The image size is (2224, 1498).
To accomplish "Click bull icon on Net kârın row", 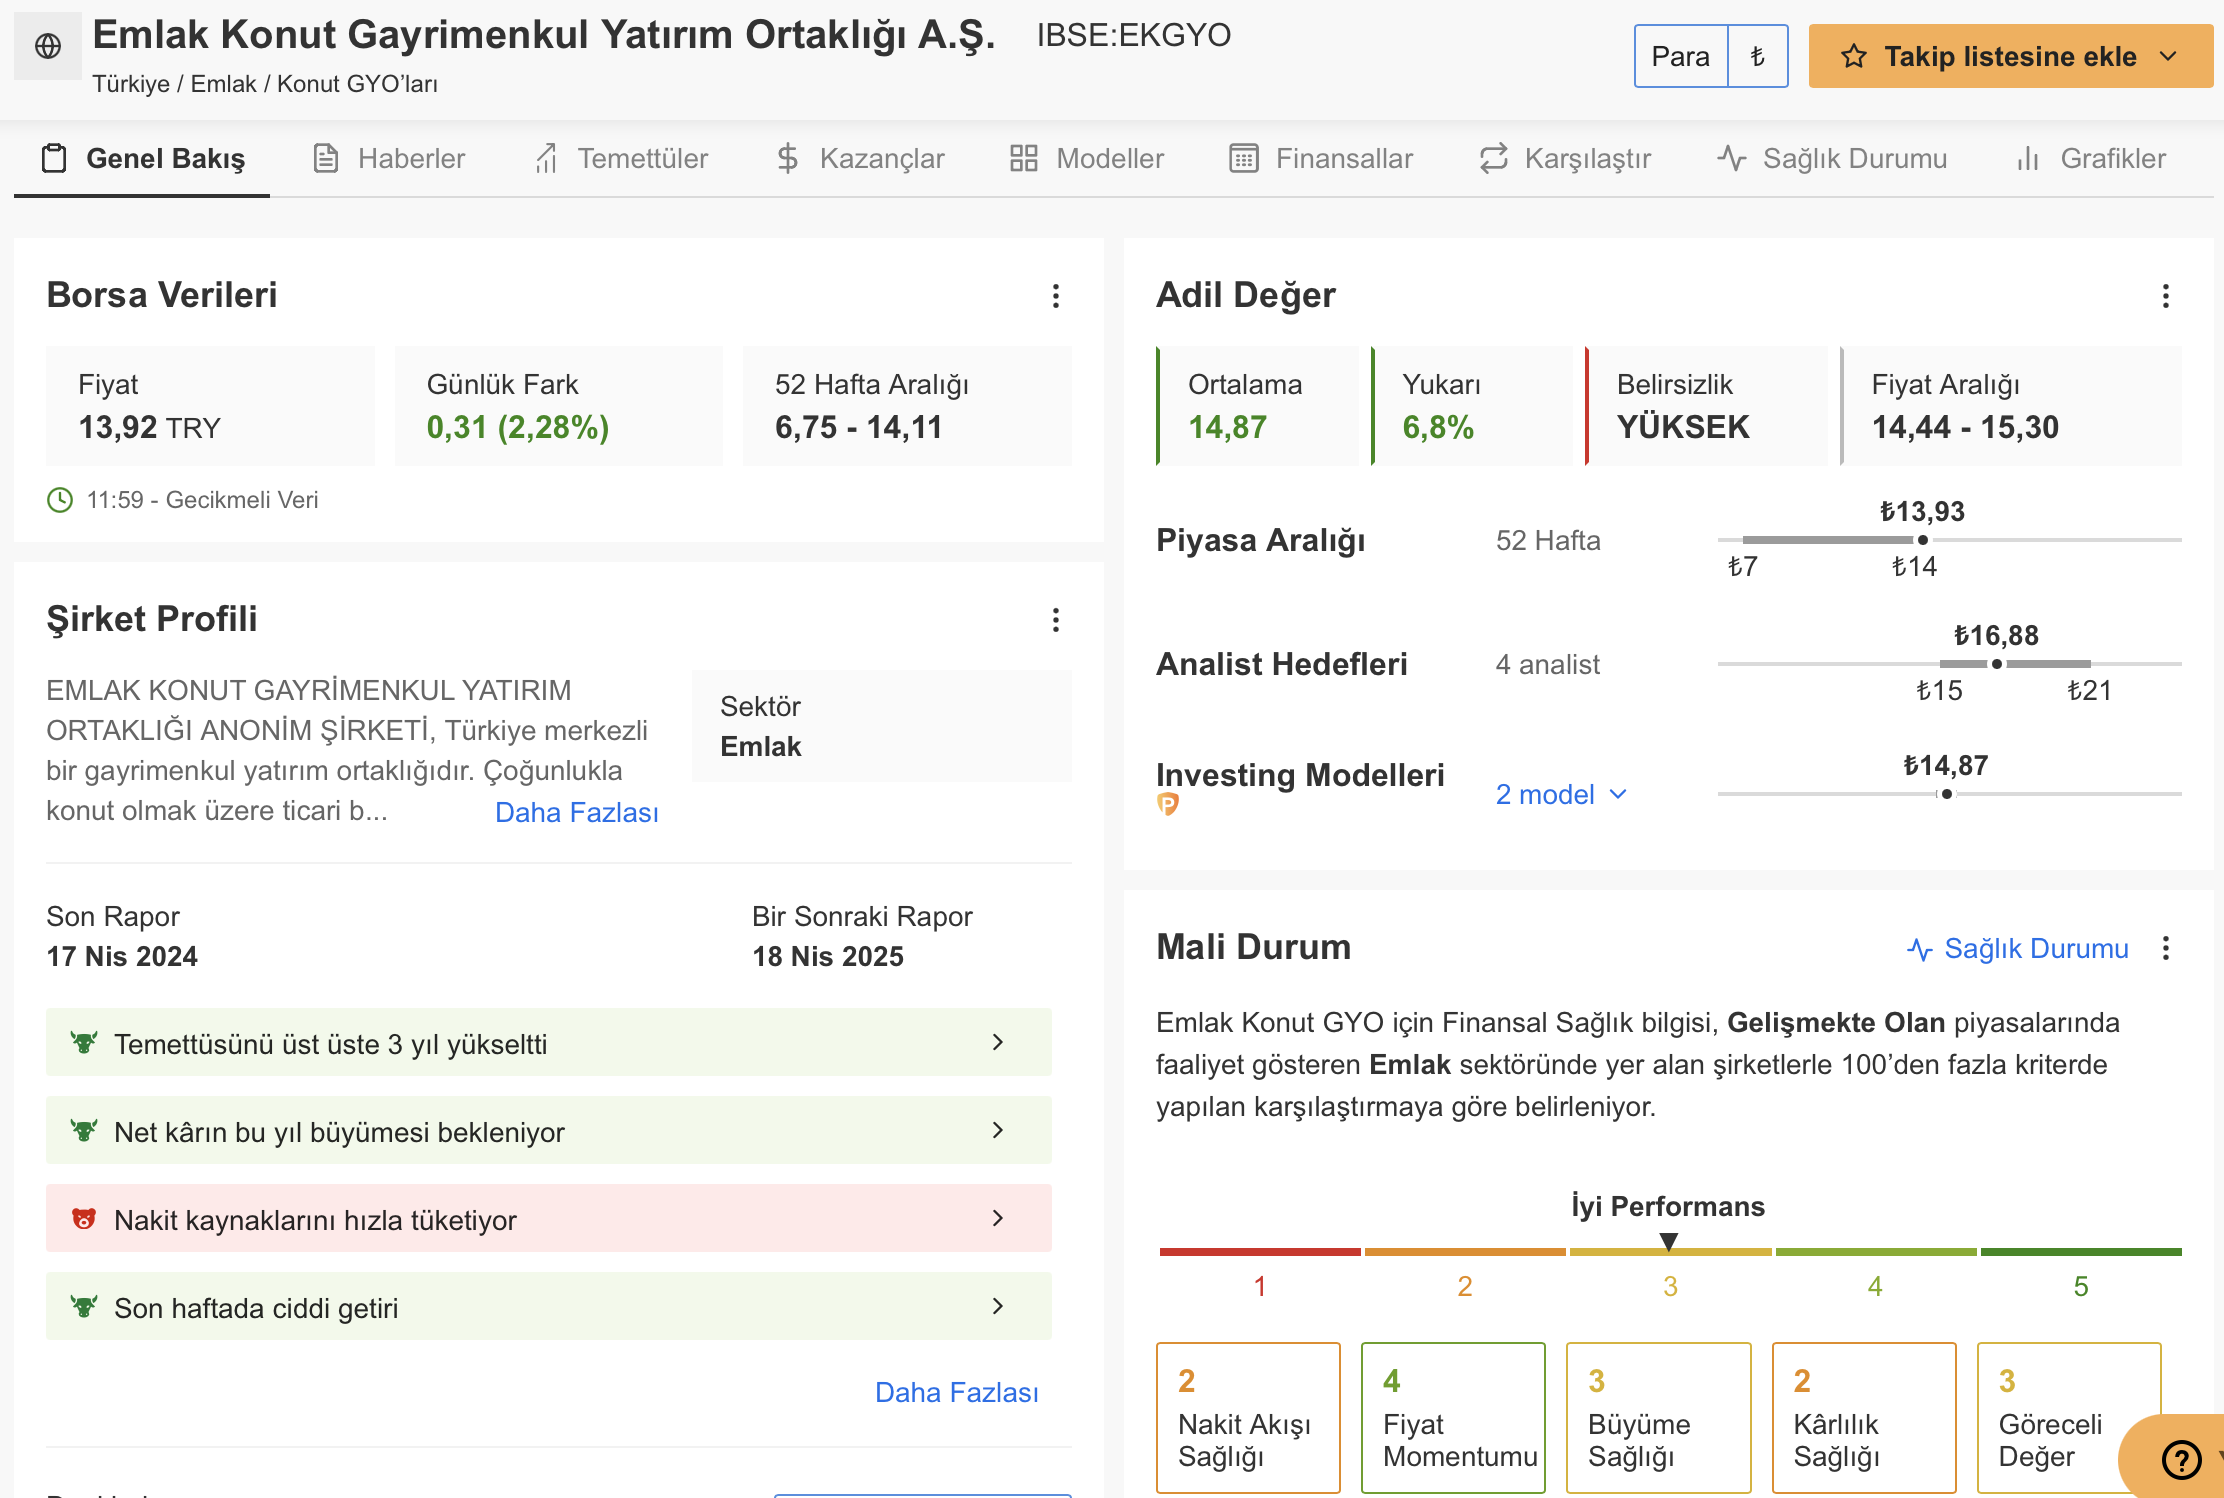I will [x=84, y=1131].
